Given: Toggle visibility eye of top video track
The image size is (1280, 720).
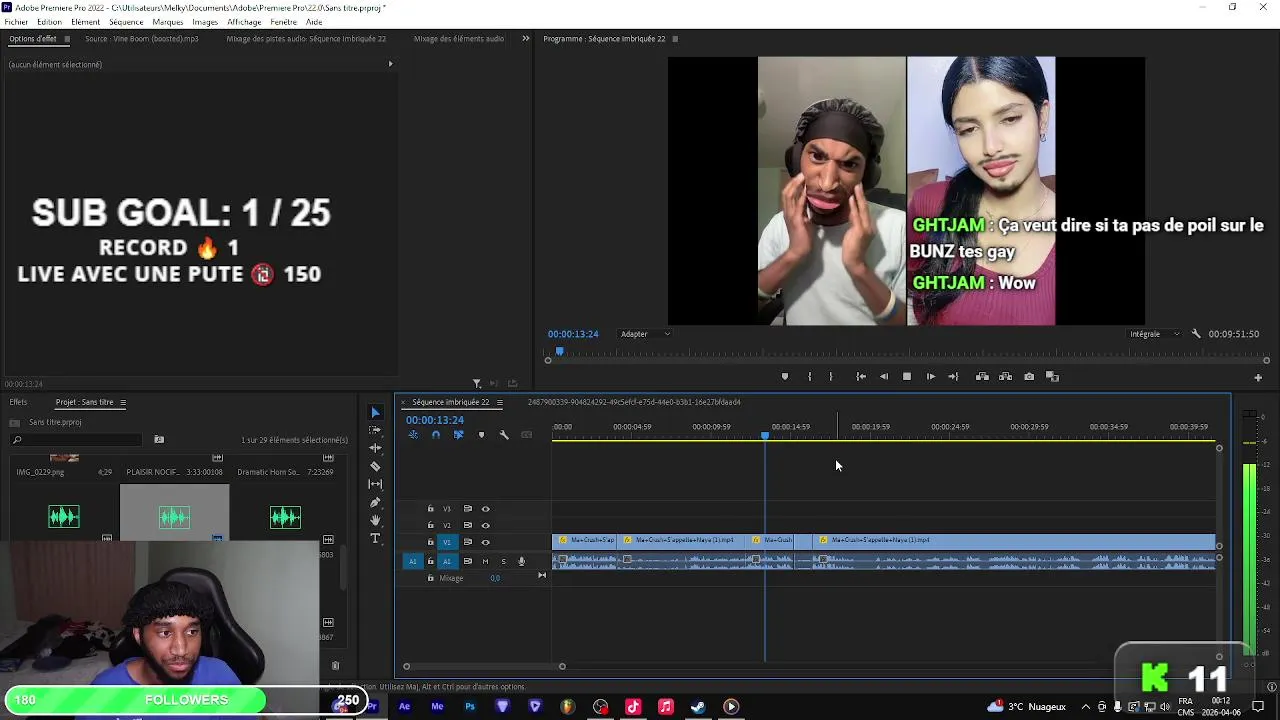Looking at the screenshot, I should coord(486,509).
